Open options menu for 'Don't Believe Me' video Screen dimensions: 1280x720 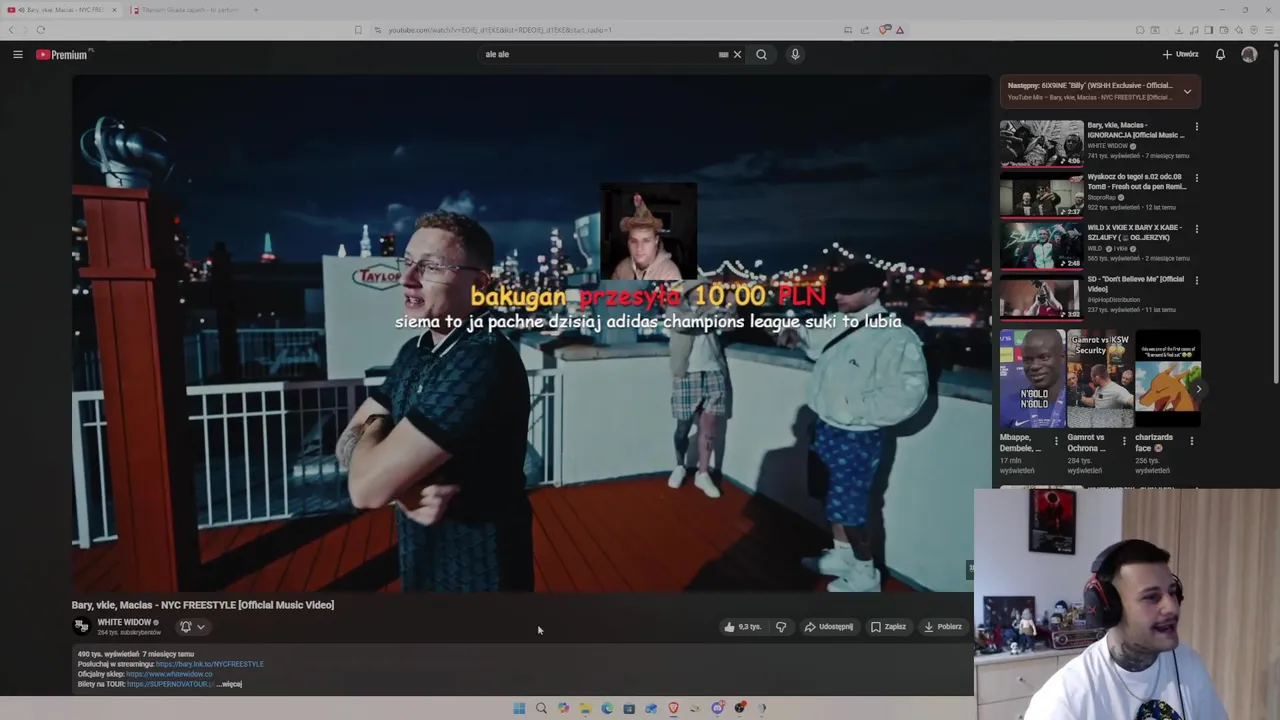coord(1196,281)
